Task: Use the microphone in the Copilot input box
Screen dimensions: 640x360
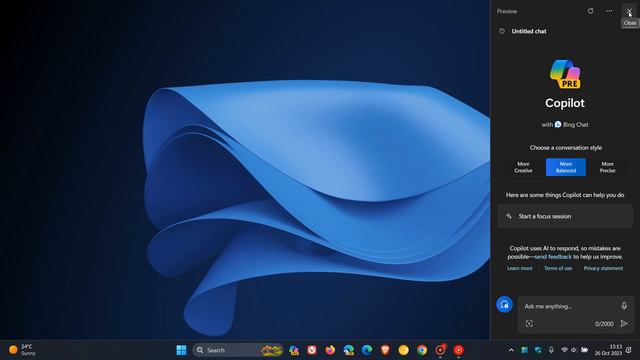Action: (x=624, y=306)
